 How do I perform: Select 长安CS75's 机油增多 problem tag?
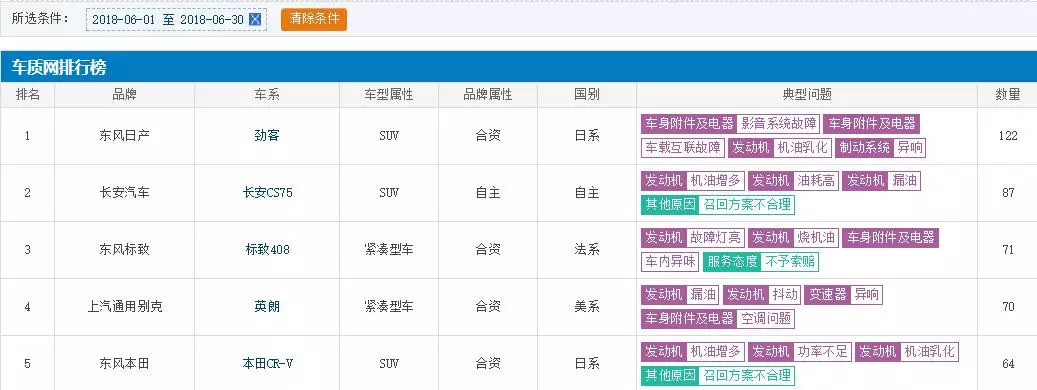[693, 180]
